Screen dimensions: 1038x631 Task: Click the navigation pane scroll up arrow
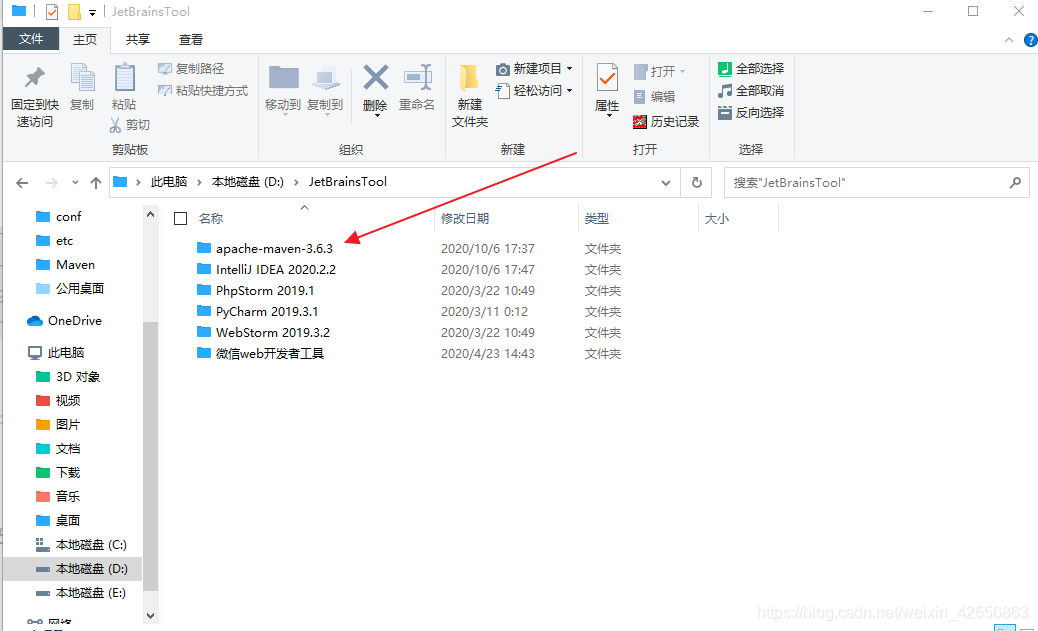(150, 214)
